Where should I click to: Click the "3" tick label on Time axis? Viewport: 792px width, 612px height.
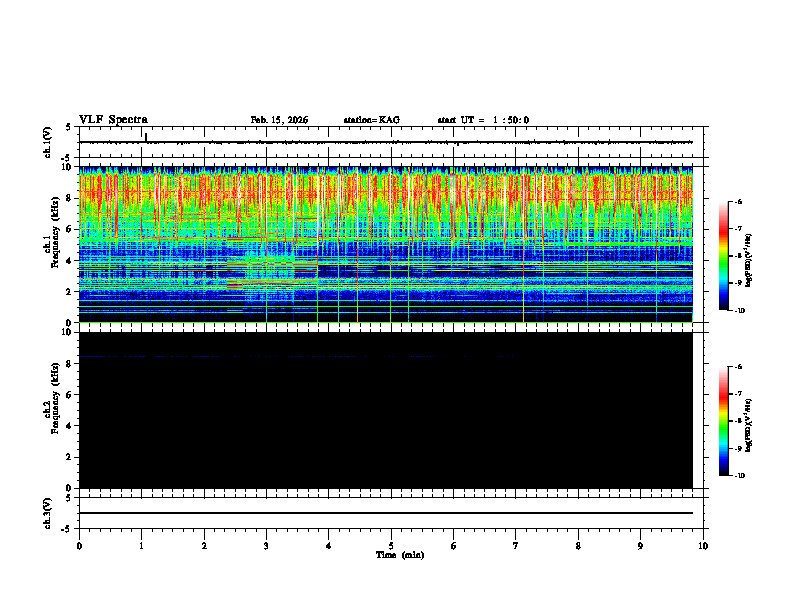(266, 546)
